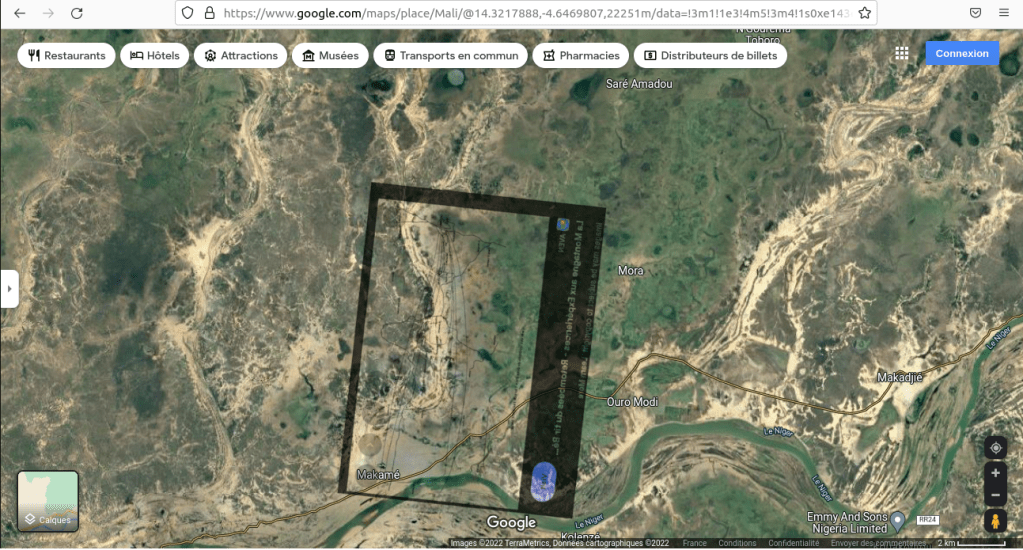Click the zoom in plus button
Screen dimensions: 1023x550
995,473
